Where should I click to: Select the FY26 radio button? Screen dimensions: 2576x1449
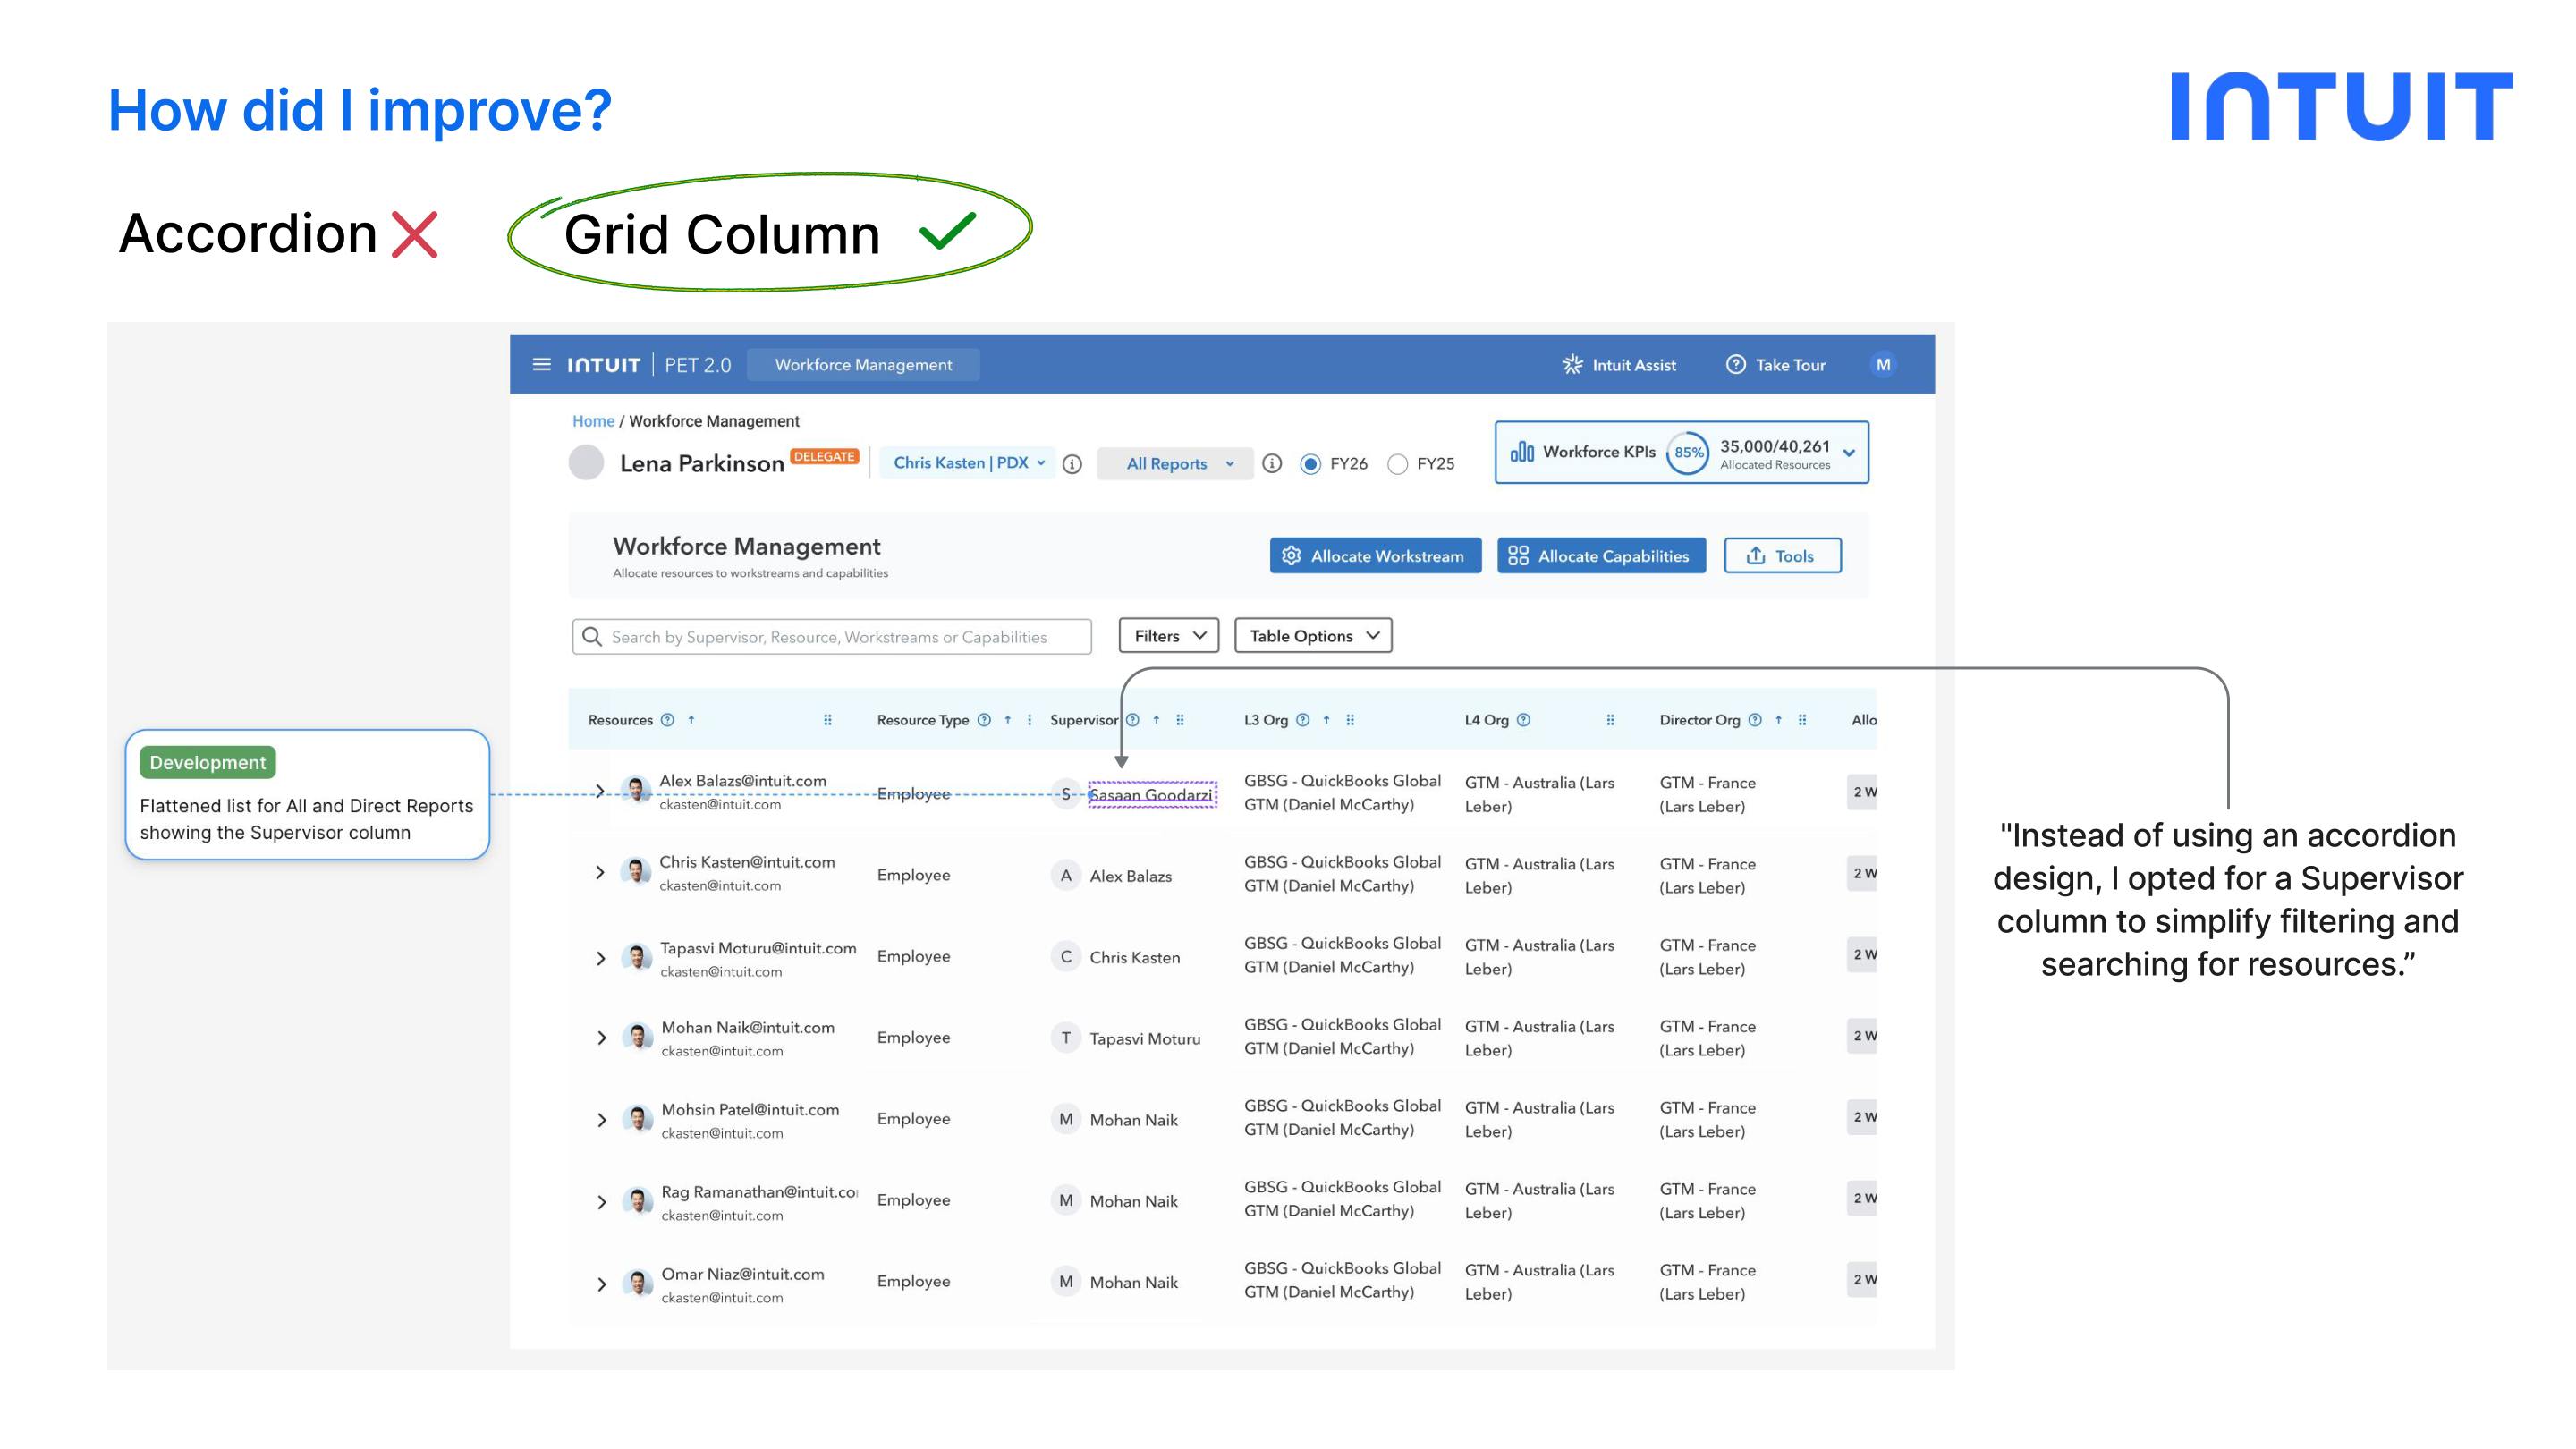1310,464
